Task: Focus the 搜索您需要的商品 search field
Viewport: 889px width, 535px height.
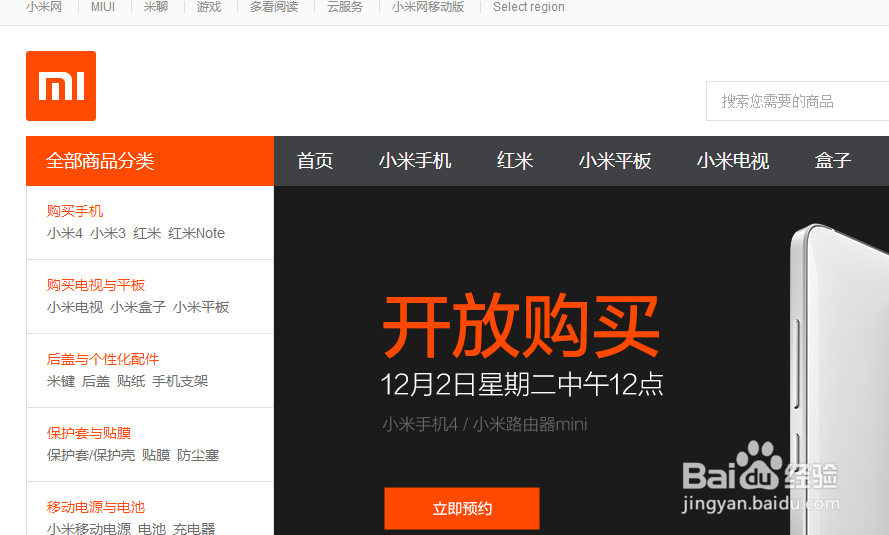Action: tap(797, 101)
